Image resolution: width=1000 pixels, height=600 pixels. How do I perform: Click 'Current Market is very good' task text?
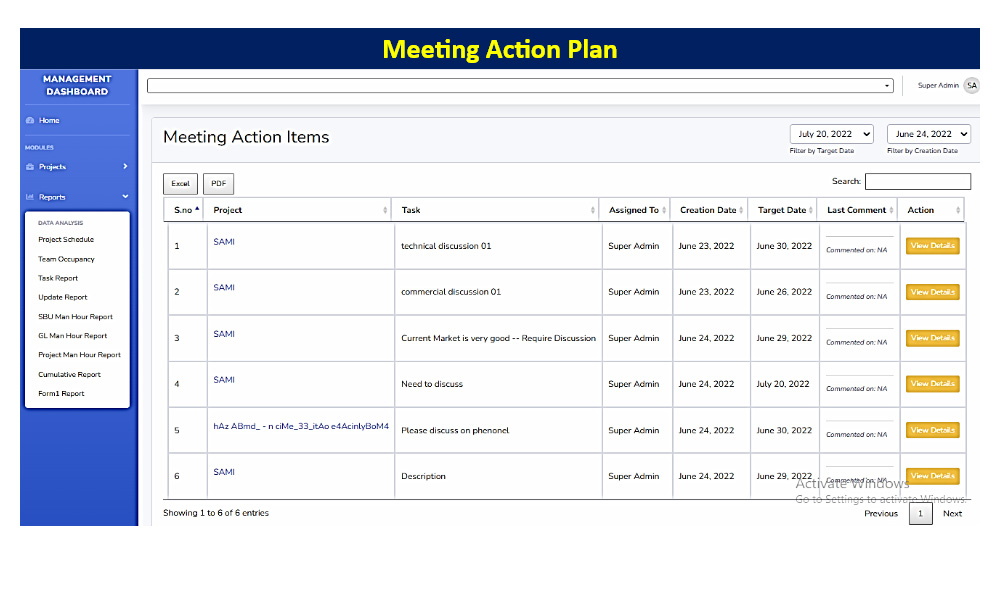498,338
